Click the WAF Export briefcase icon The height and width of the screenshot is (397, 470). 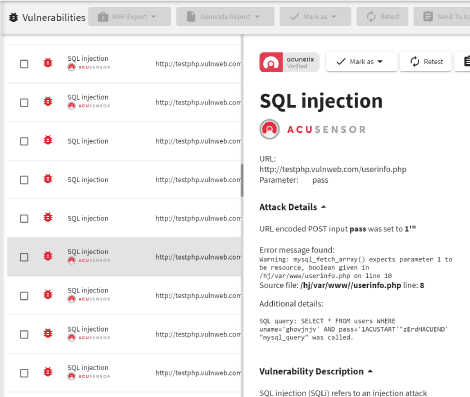point(103,17)
